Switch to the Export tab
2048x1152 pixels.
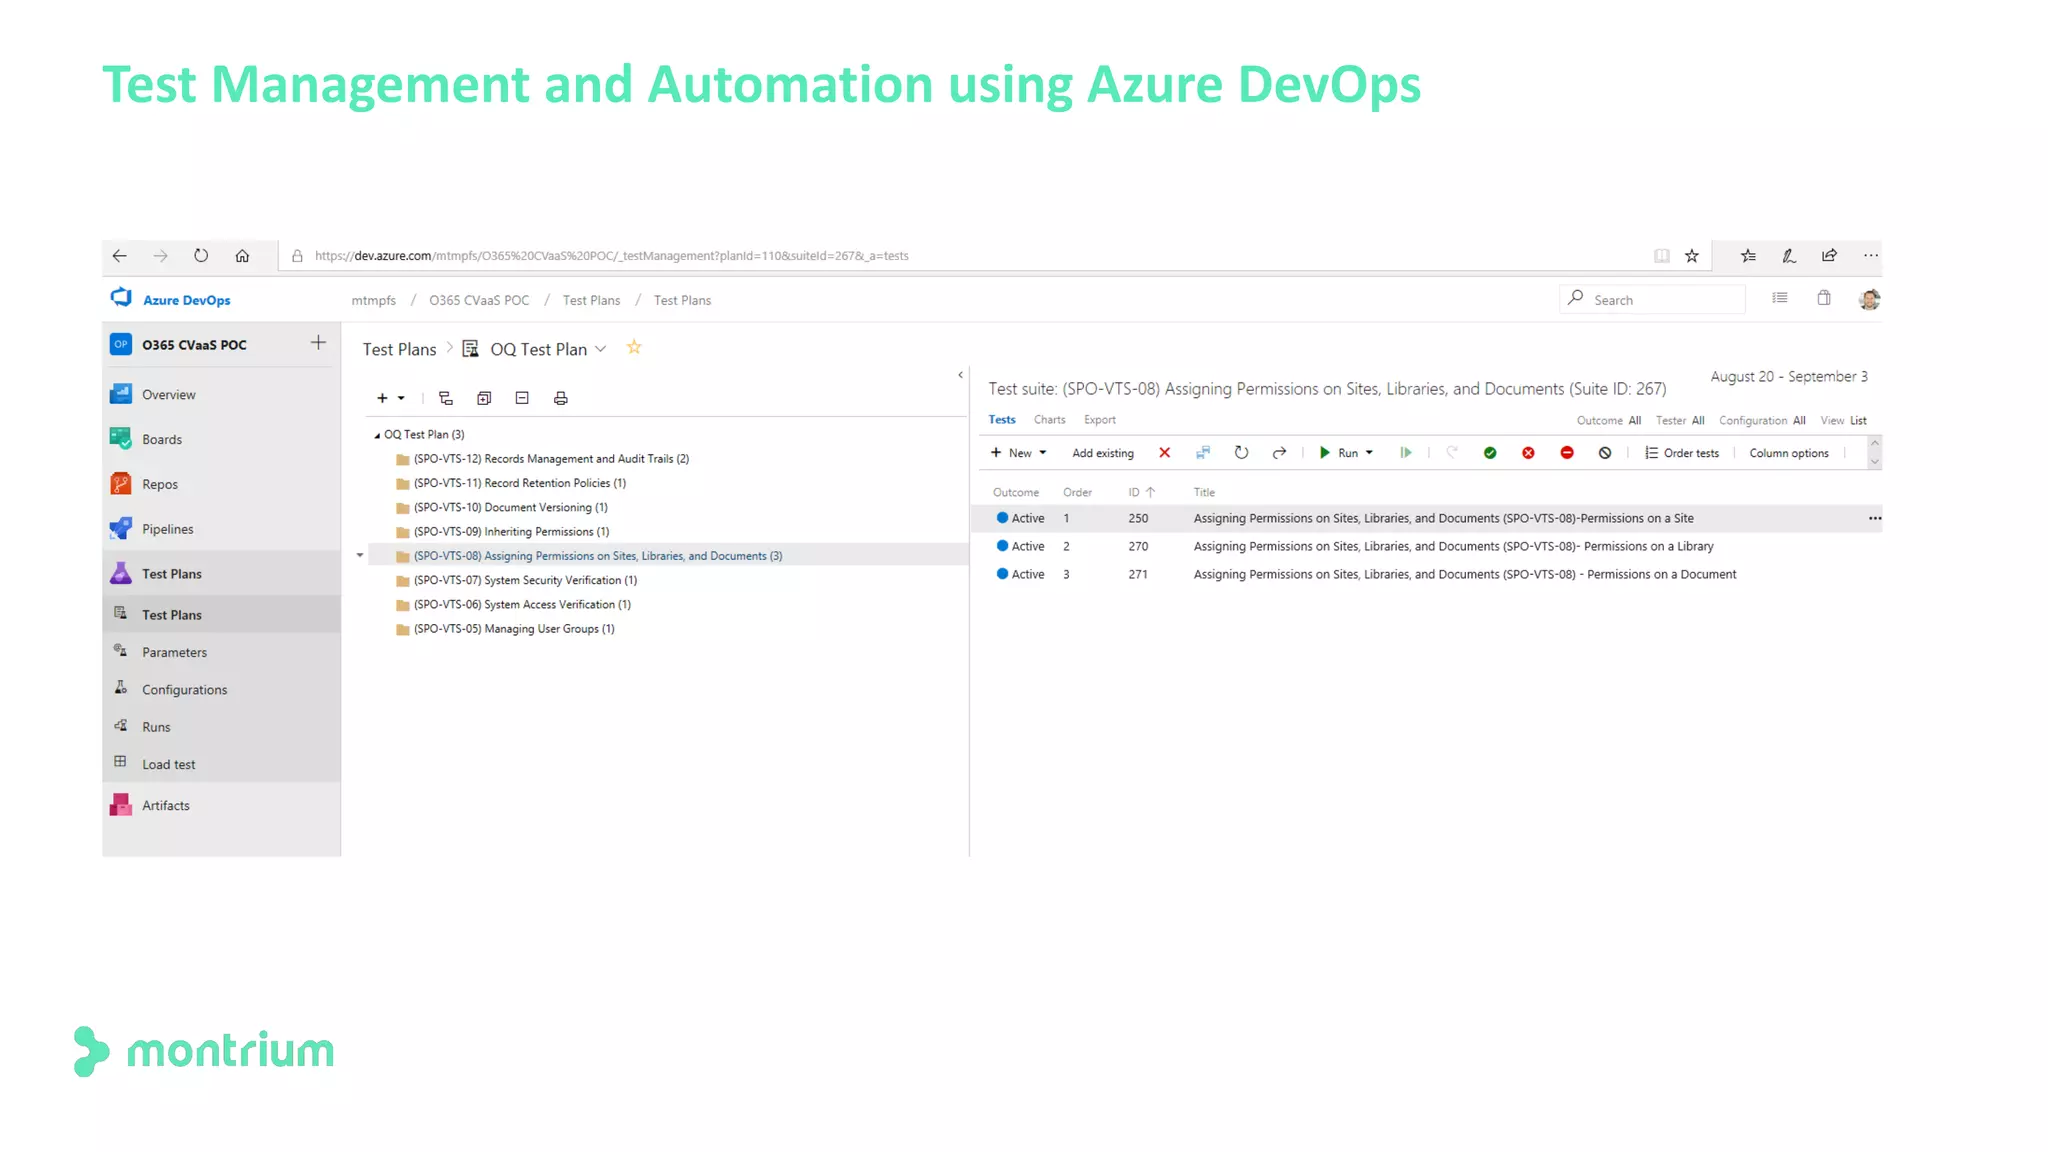coord(1099,420)
